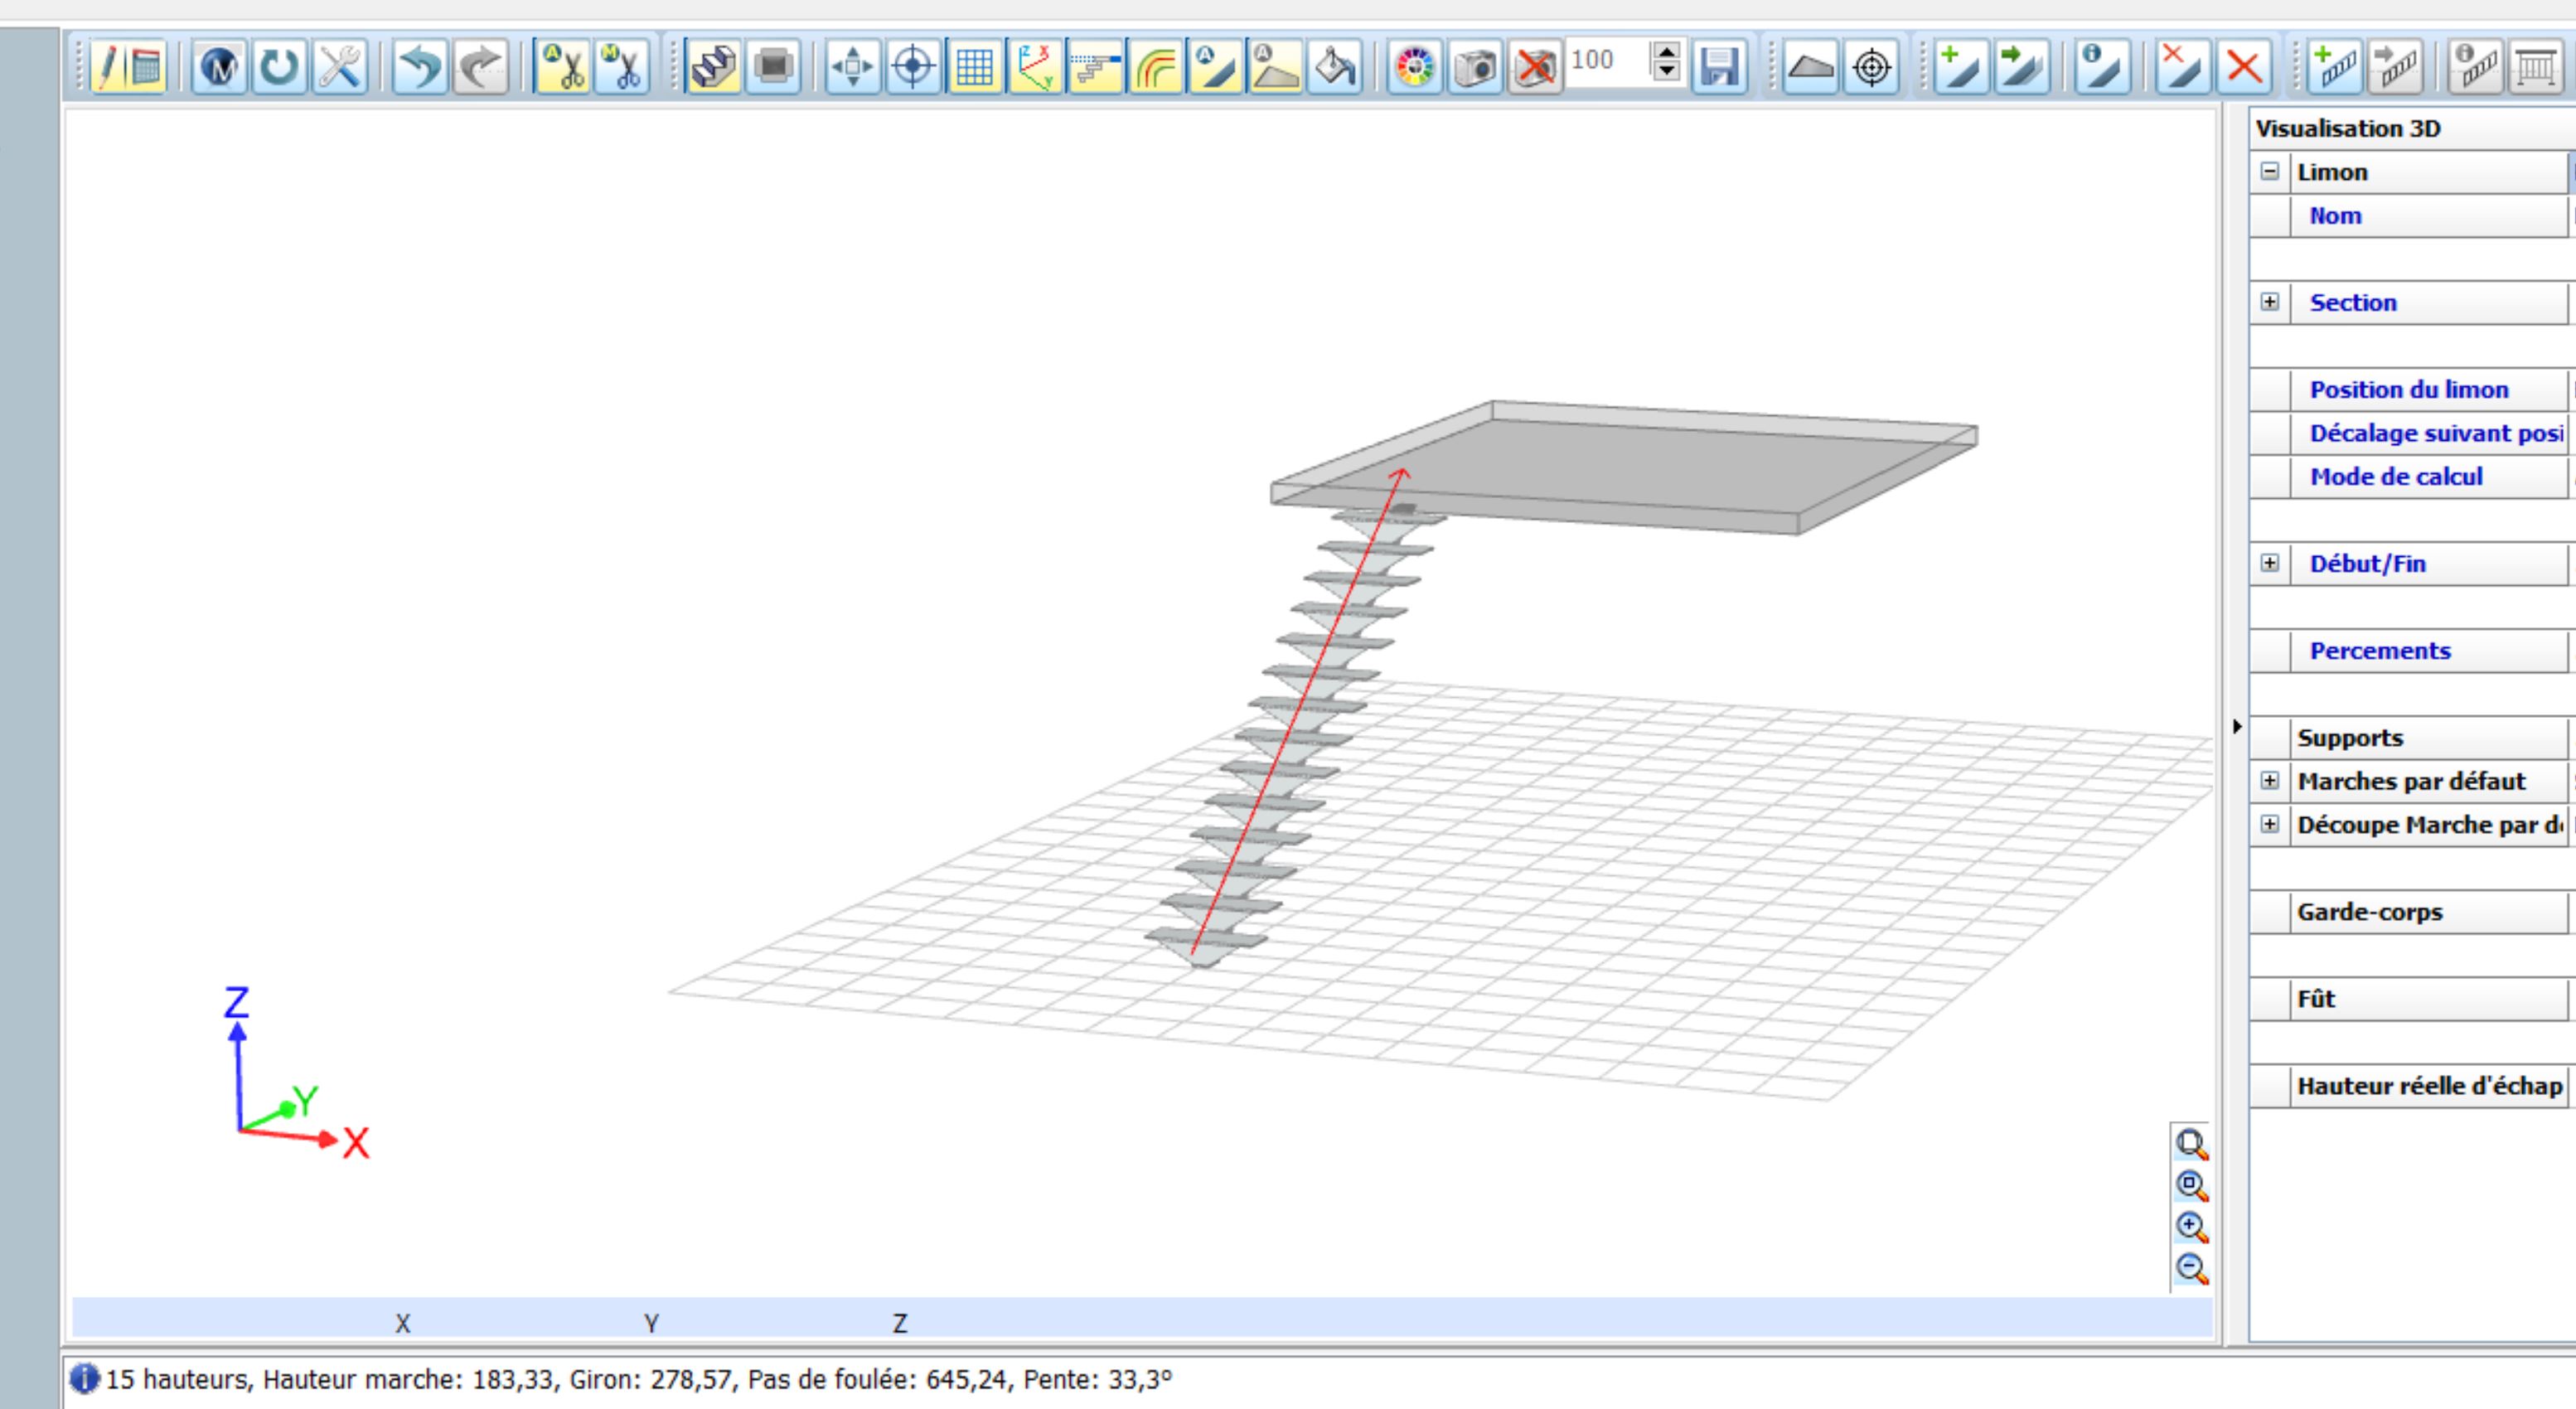Click the grey arrow railing icon
The height and width of the screenshot is (1409, 2576).
click(x=2397, y=67)
